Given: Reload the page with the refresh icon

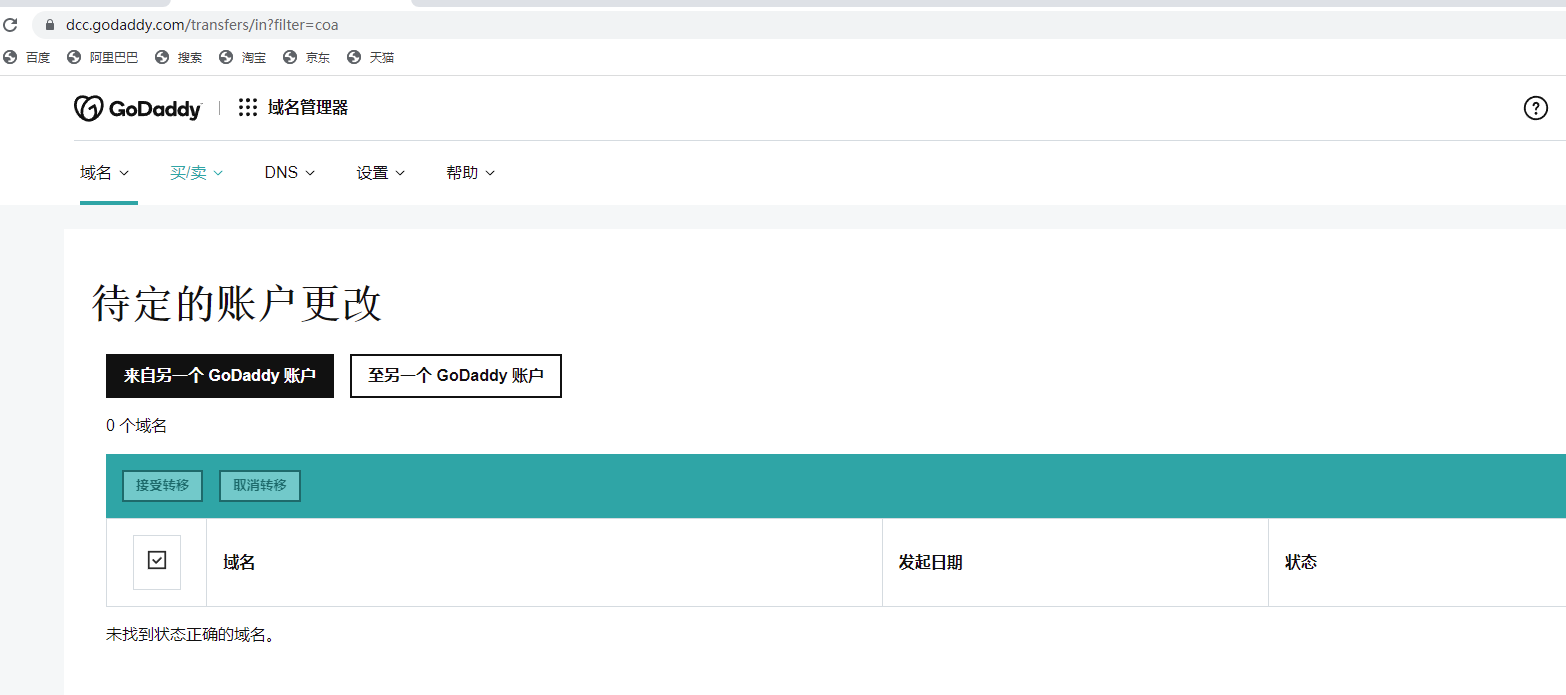Looking at the screenshot, I should tap(10, 24).
